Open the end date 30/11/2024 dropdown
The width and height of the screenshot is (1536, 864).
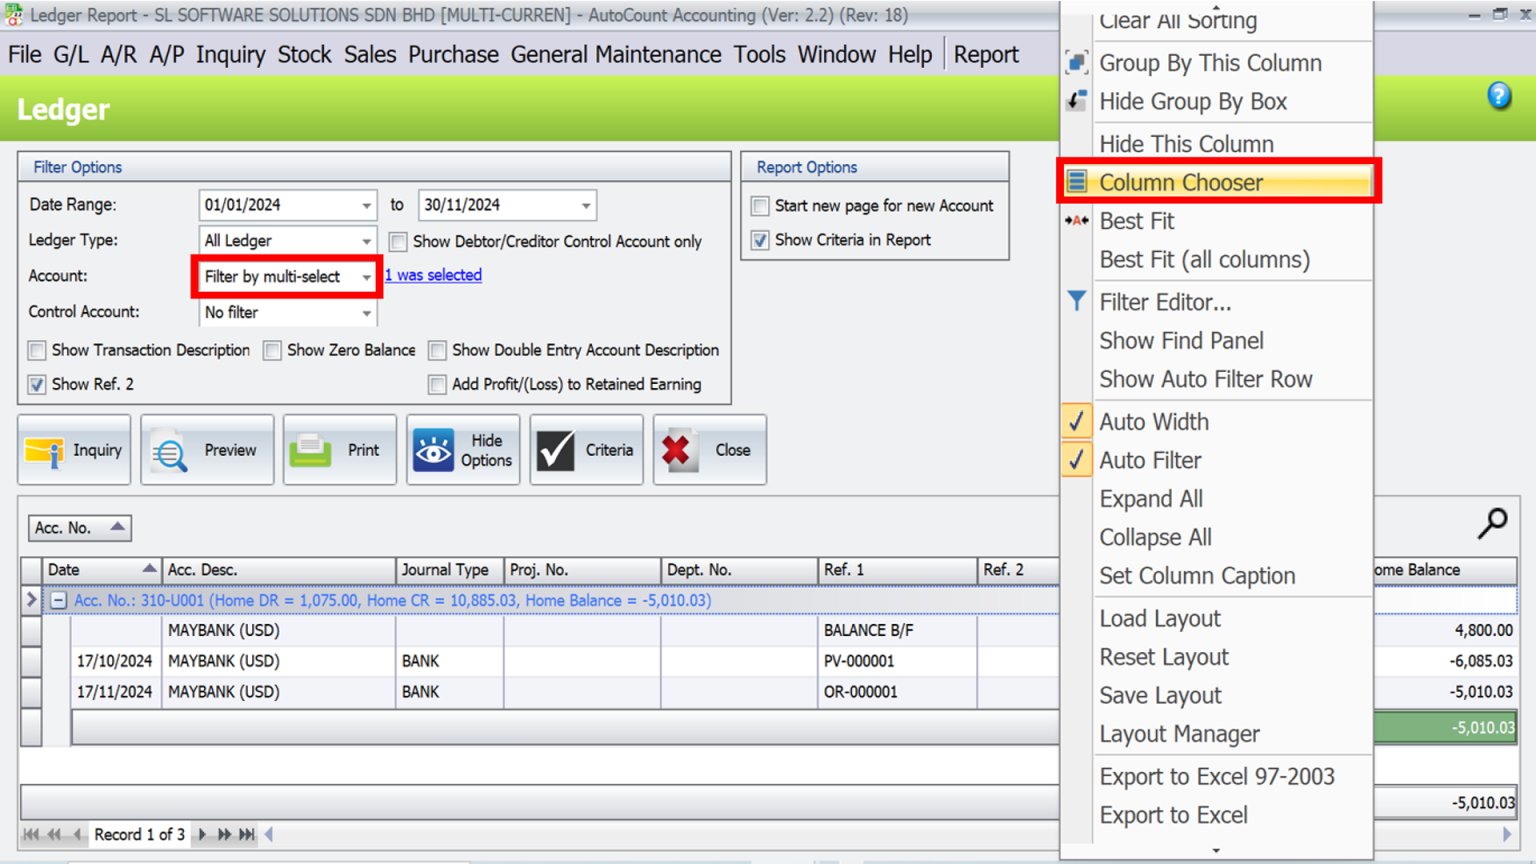[x=586, y=205]
